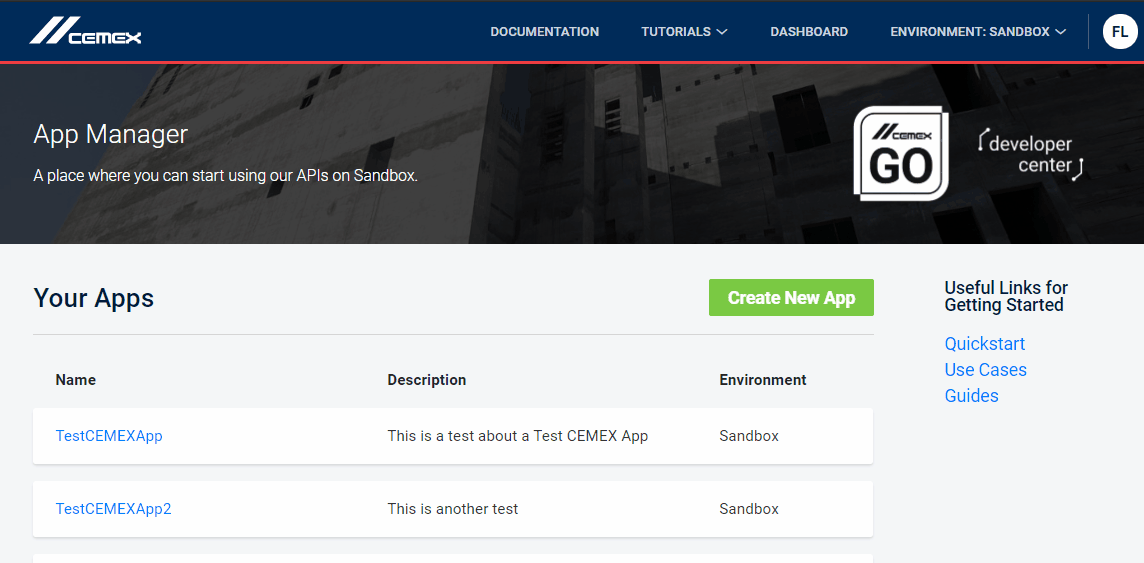Click the Description column header
The height and width of the screenshot is (563, 1144).
(426, 380)
